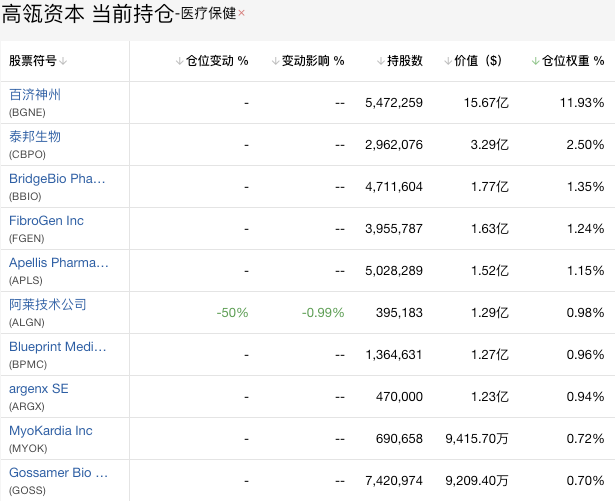Click green sort arrow beside 仓位权重 %
Screen dimensions: 615x501
tap(535, 61)
